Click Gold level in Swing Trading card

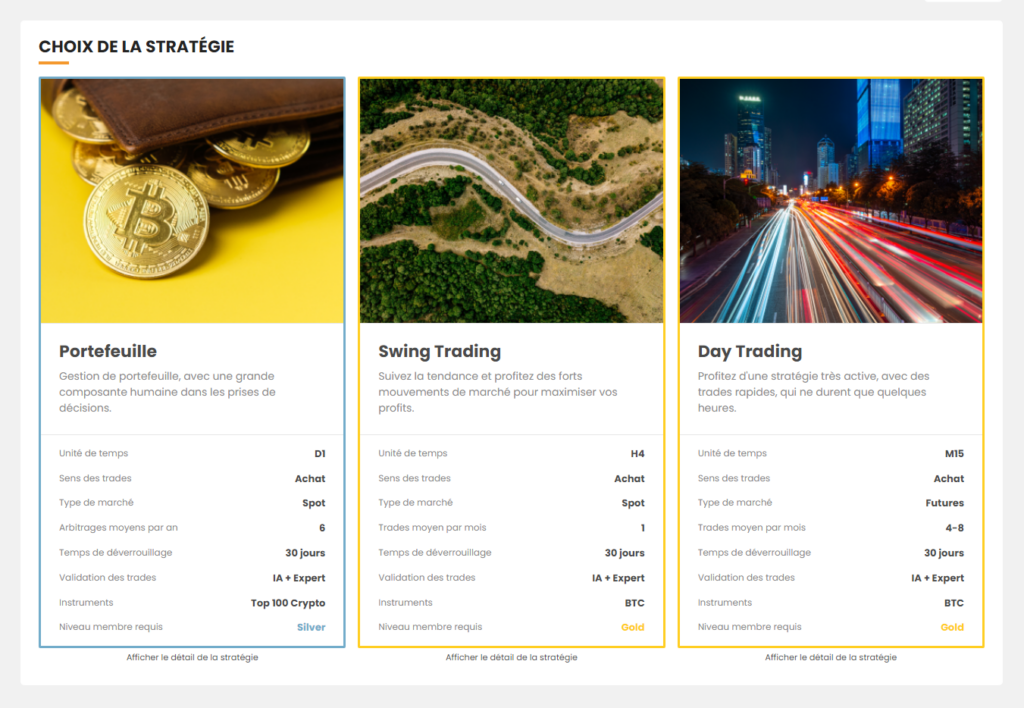click(x=632, y=627)
